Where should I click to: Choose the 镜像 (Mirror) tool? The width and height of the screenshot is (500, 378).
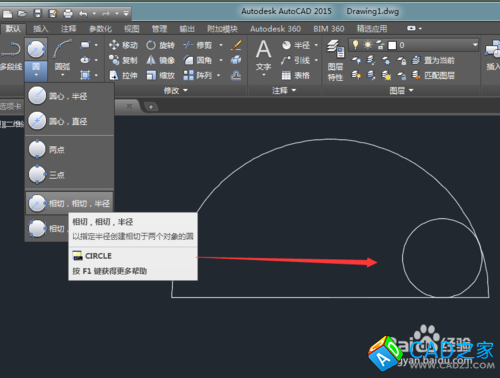click(x=160, y=60)
